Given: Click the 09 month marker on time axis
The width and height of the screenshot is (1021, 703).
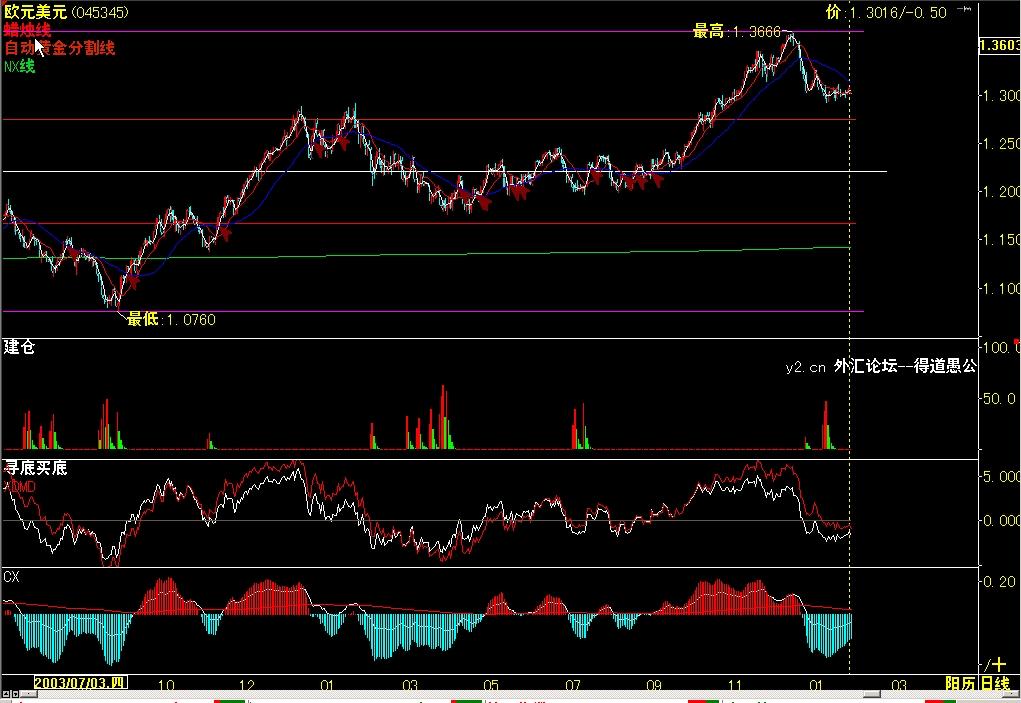Looking at the screenshot, I should 654,685.
